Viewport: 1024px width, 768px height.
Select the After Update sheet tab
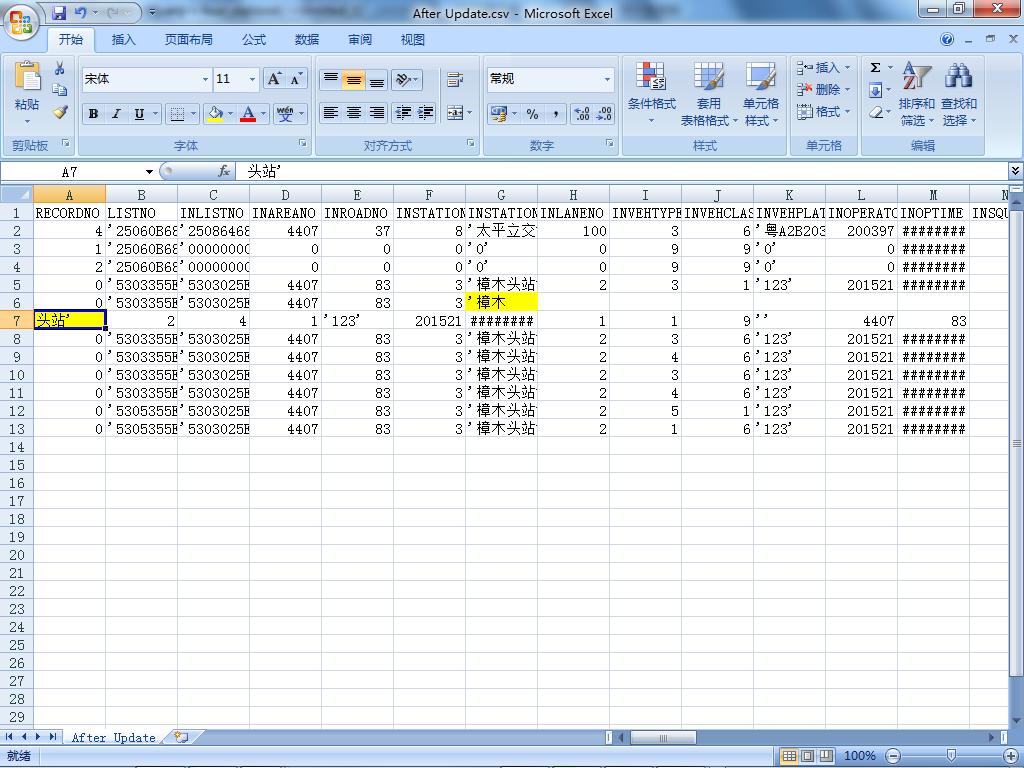coord(113,738)
